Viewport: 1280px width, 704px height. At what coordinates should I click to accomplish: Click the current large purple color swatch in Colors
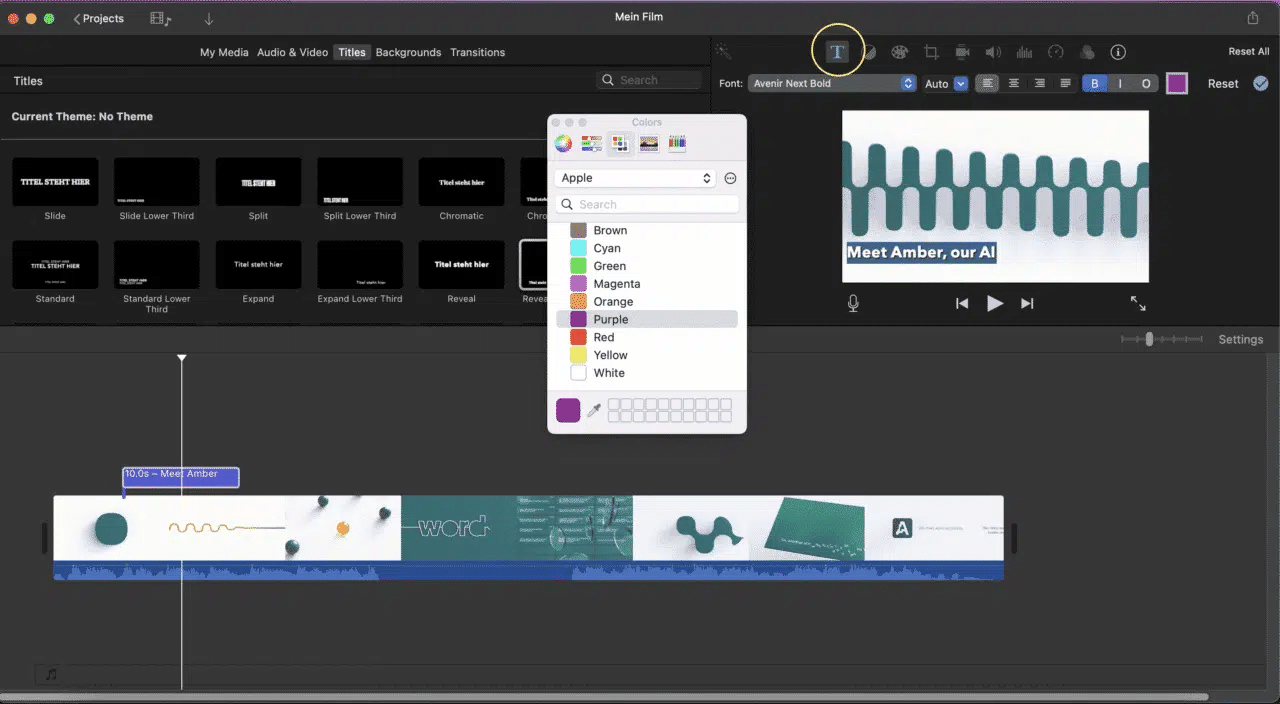[x=568, y=410]
